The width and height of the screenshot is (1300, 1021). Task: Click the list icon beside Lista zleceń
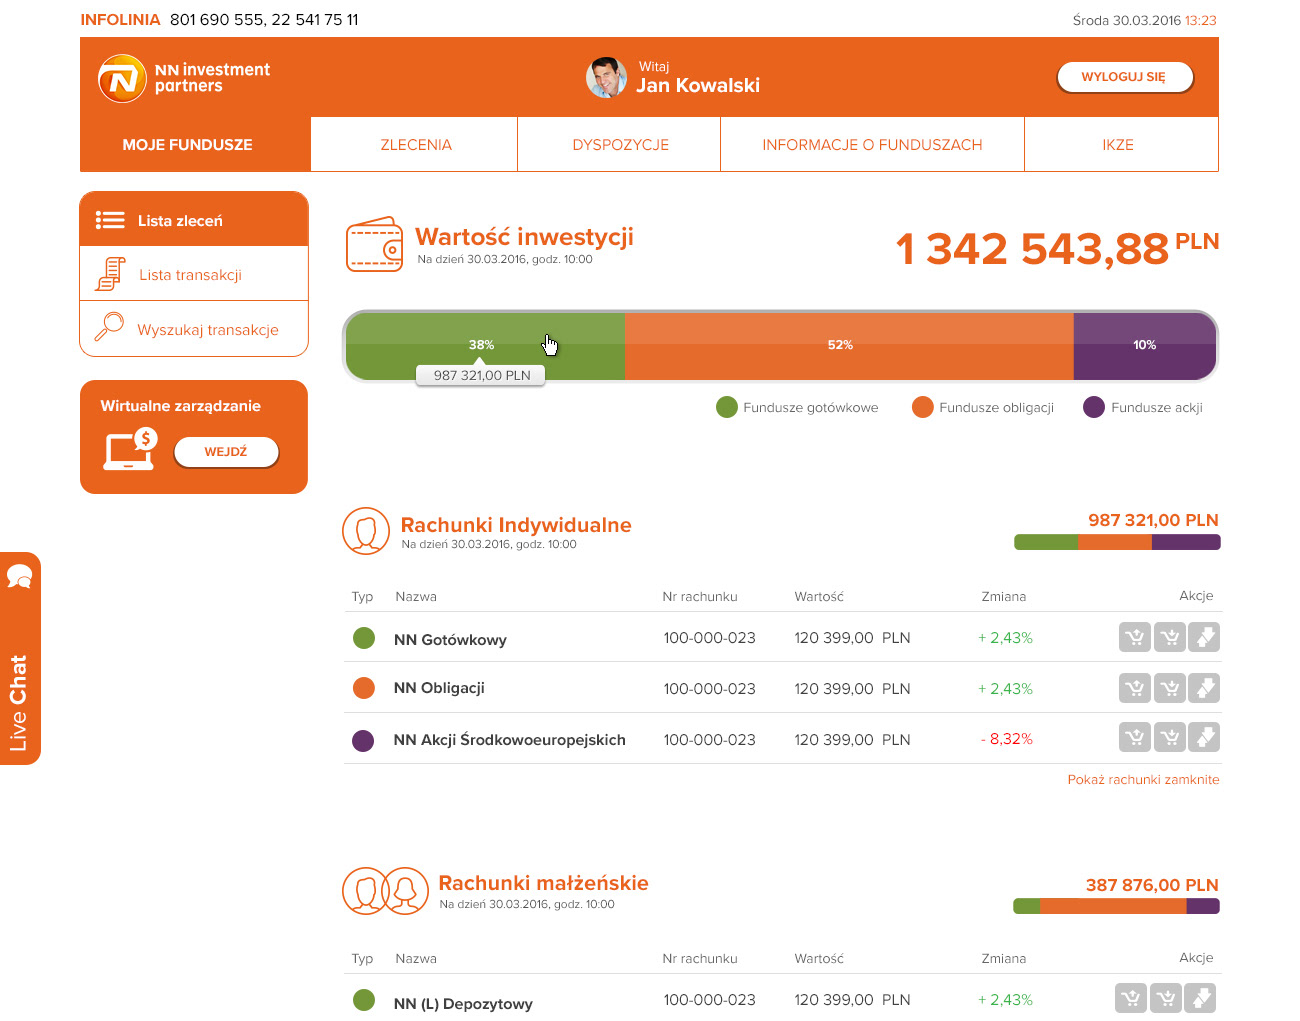click(x=110, y=220)
